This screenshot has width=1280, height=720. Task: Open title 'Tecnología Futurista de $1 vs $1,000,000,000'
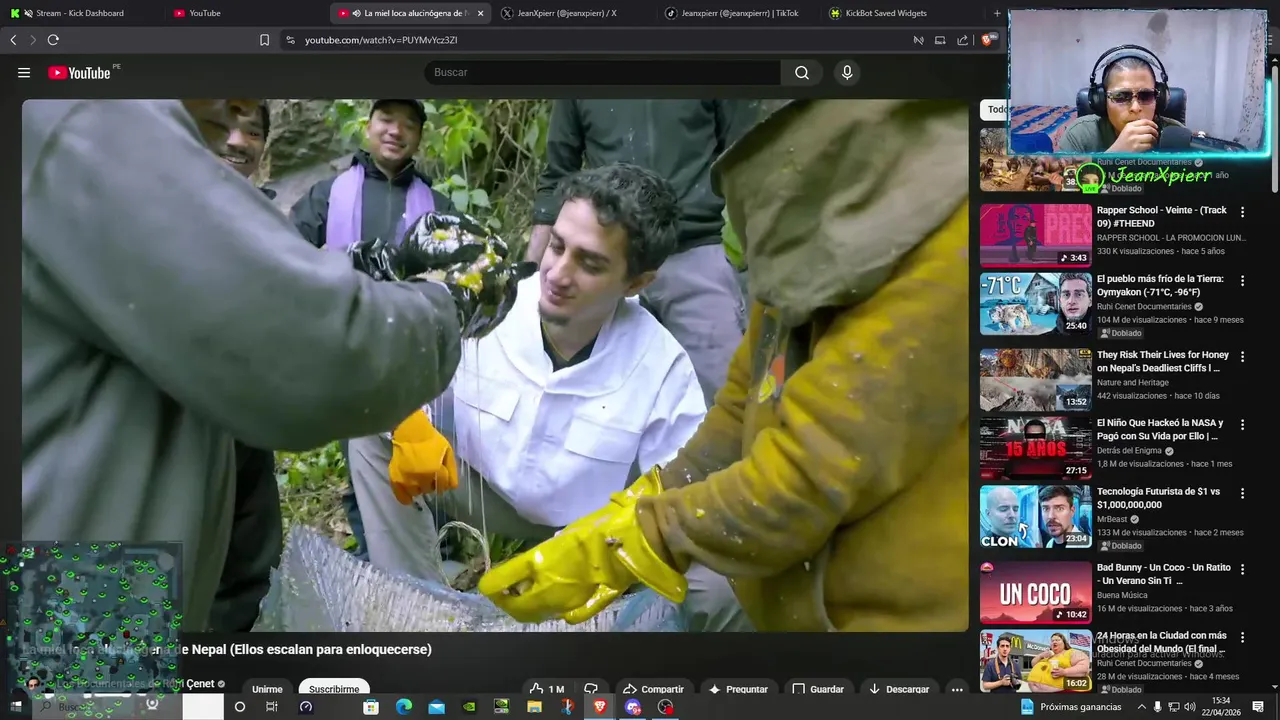[x=1158, y=498]
